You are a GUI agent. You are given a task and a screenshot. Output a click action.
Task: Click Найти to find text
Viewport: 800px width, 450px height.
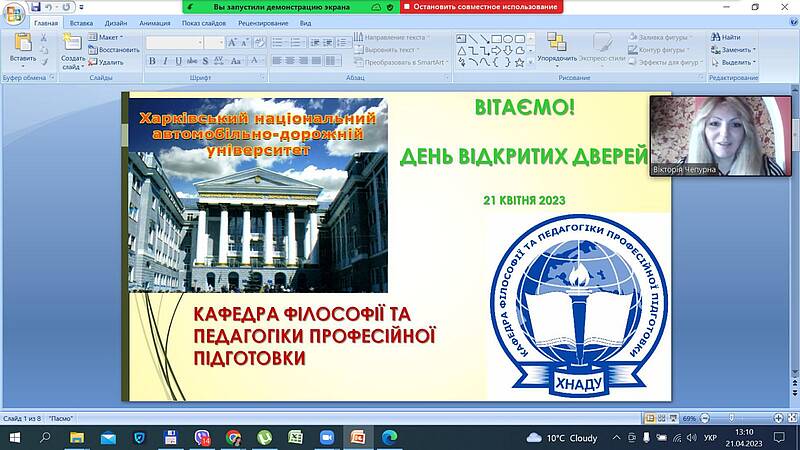coord(726,37)
